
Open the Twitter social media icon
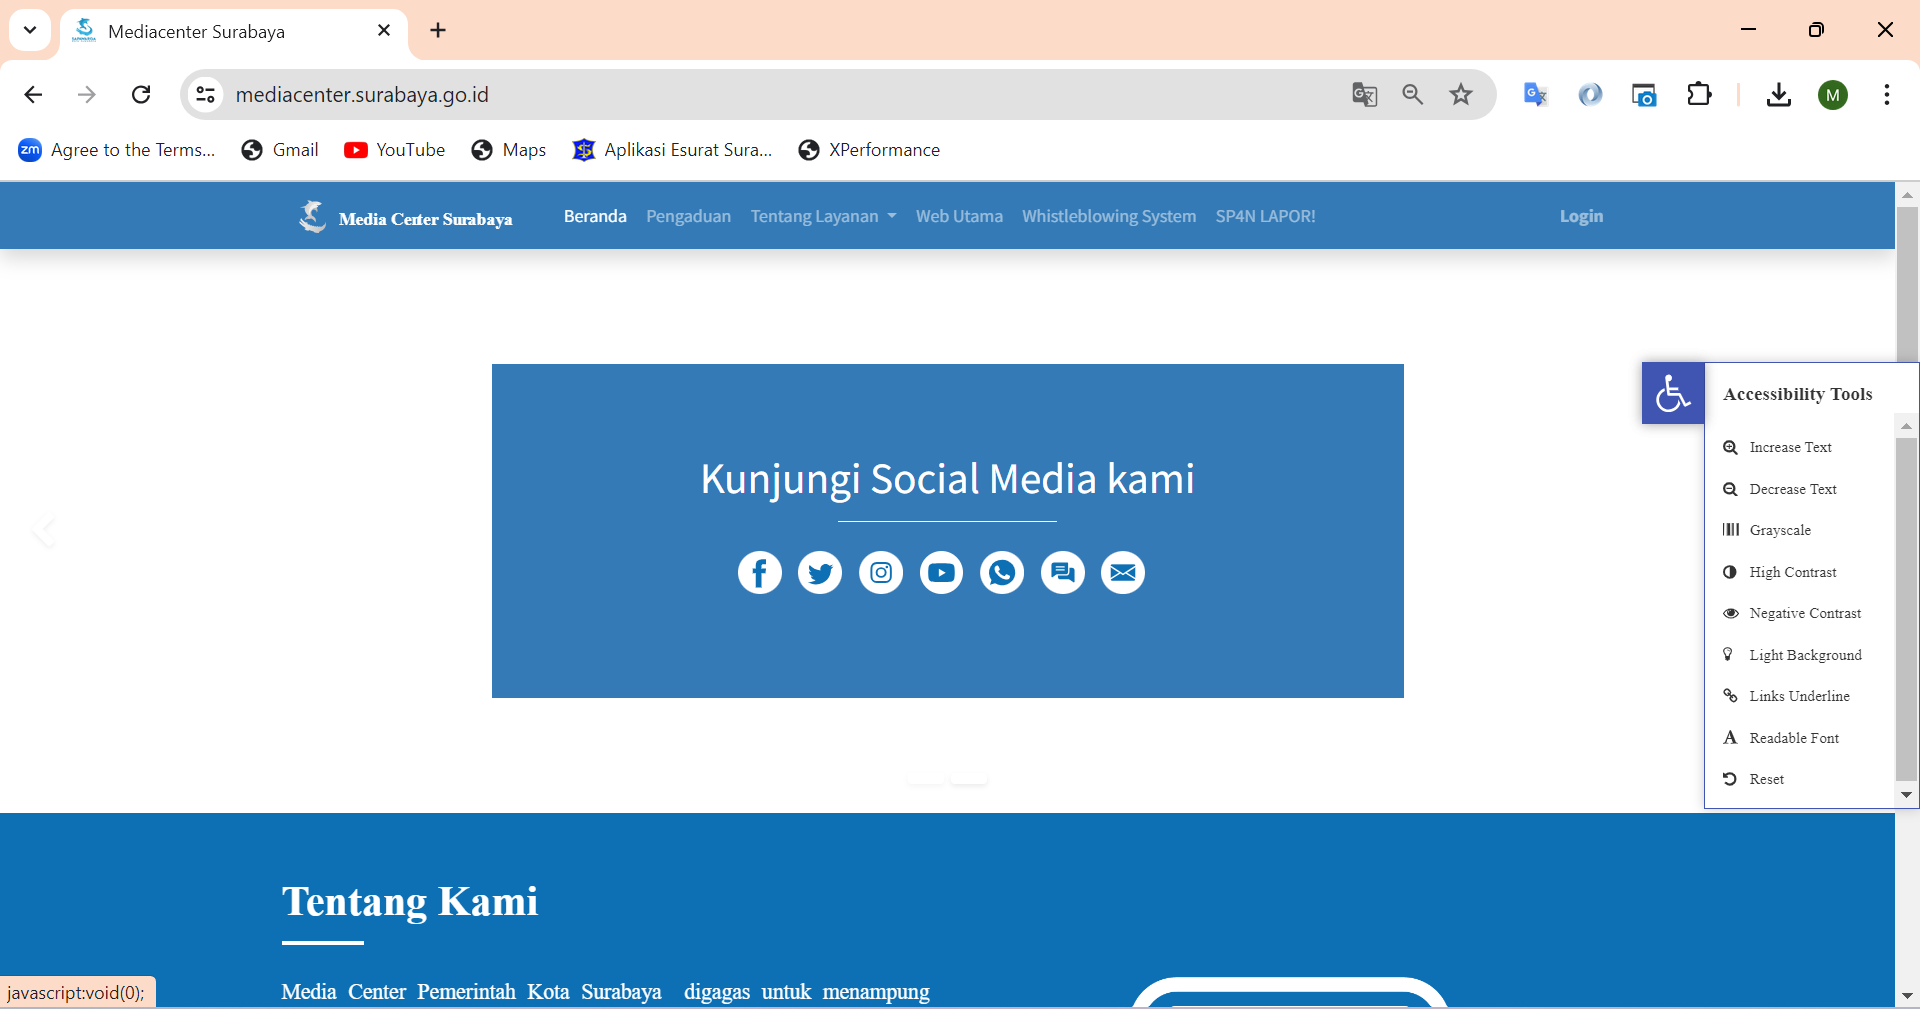tap(820, 573)
